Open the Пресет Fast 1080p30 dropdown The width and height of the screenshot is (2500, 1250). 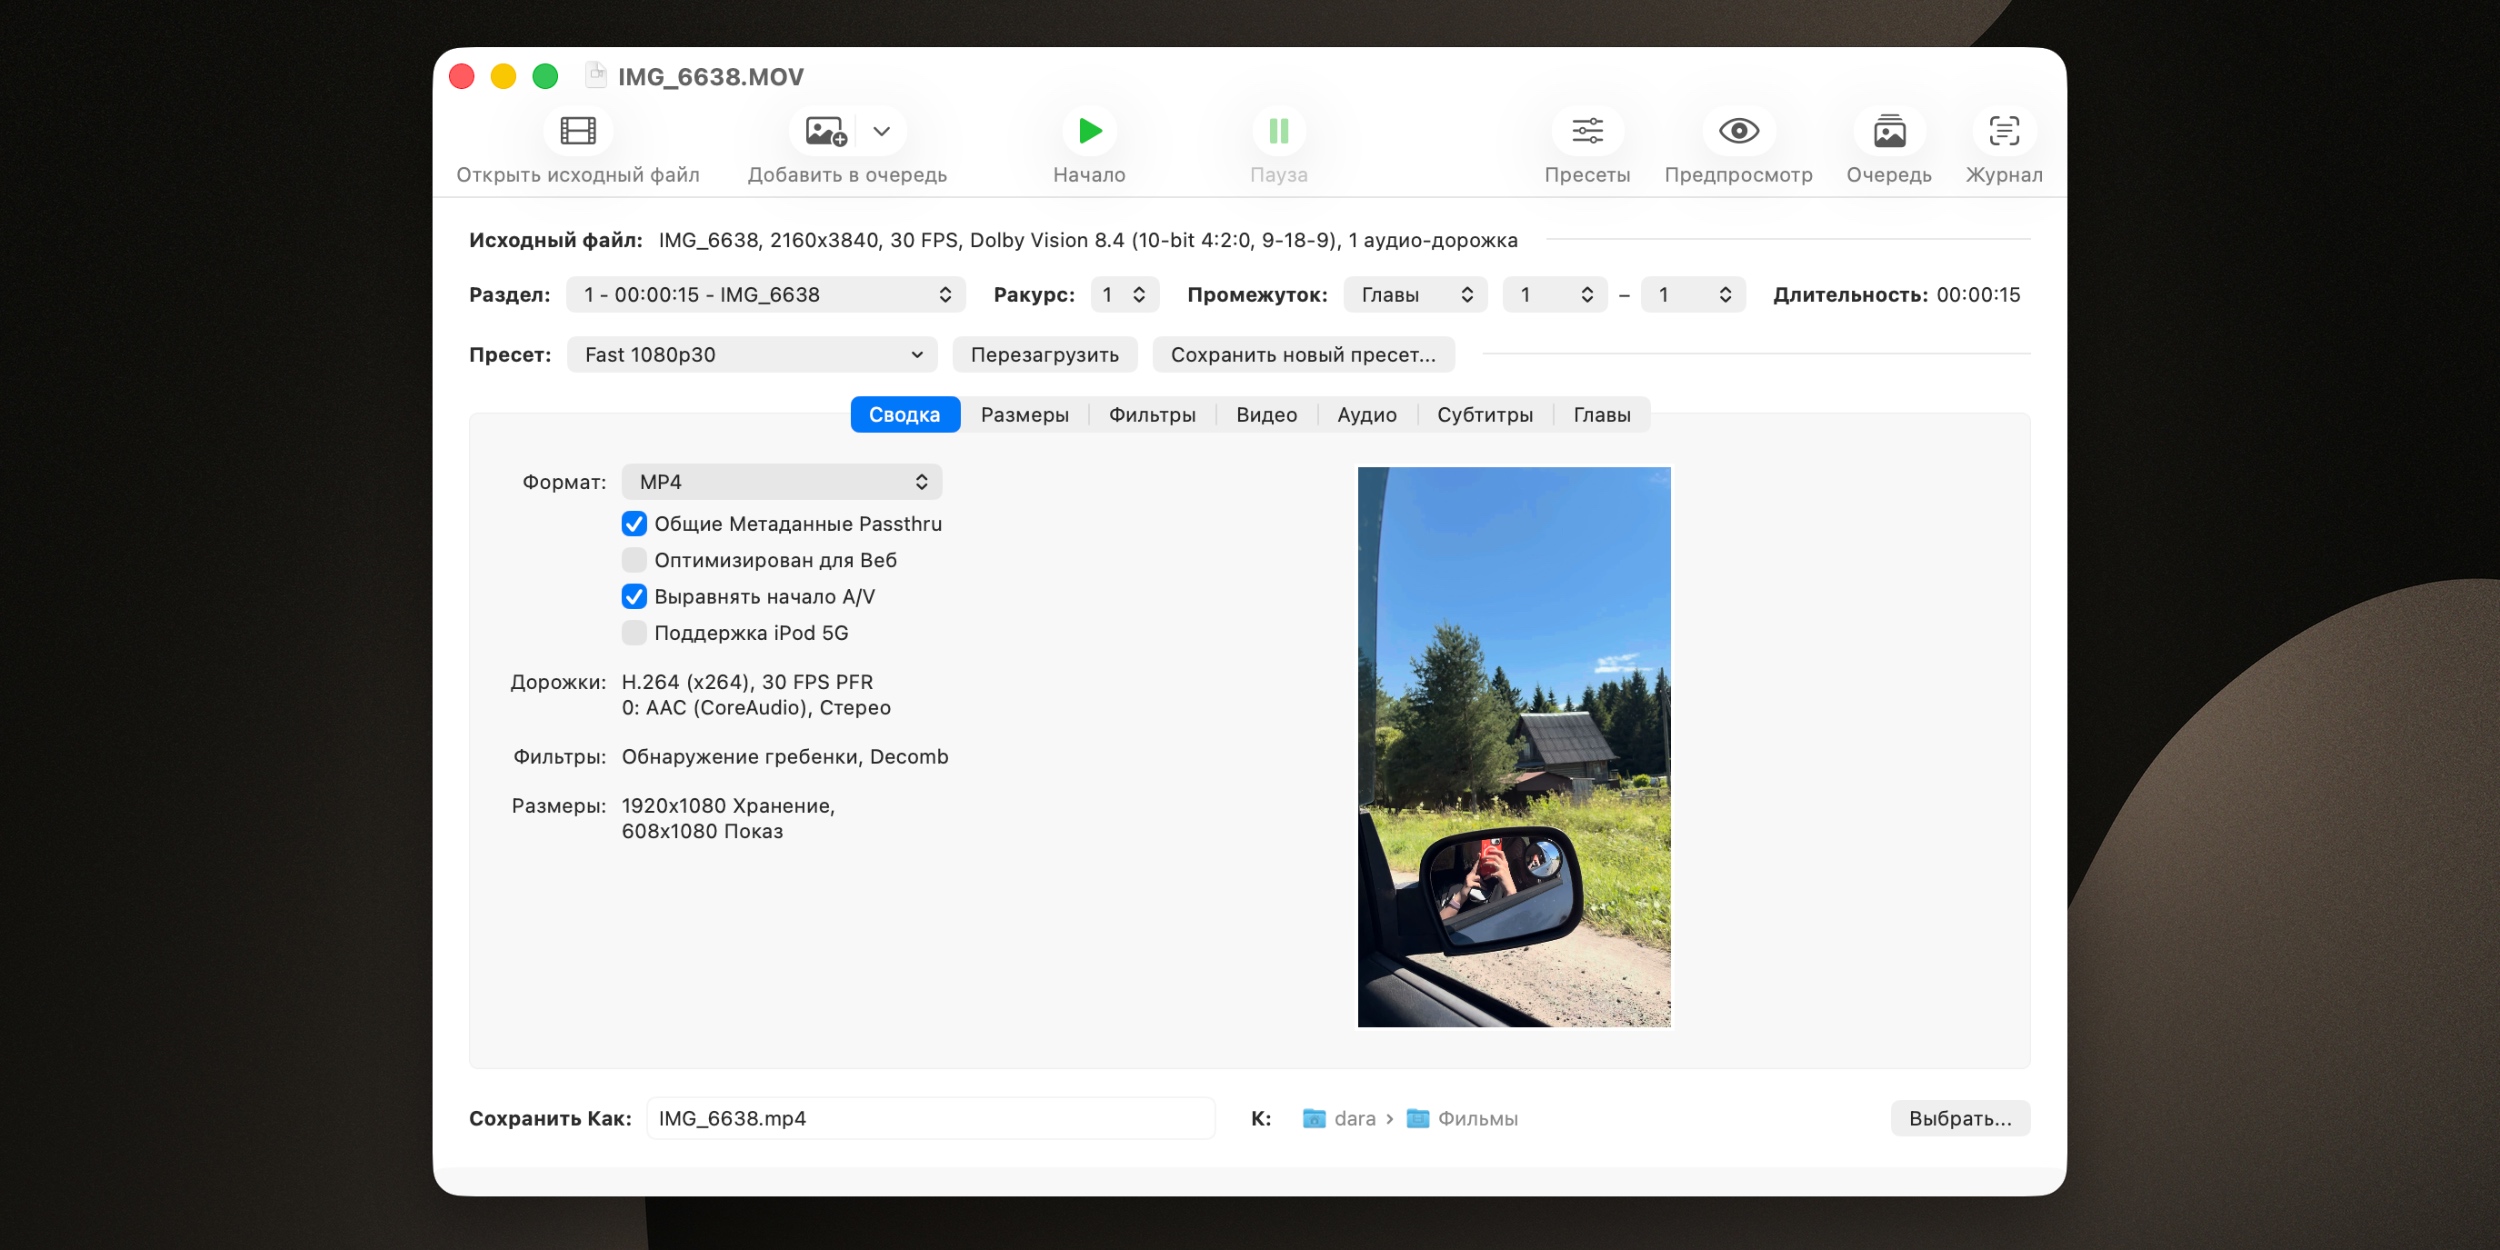click(x=752, y=355)
